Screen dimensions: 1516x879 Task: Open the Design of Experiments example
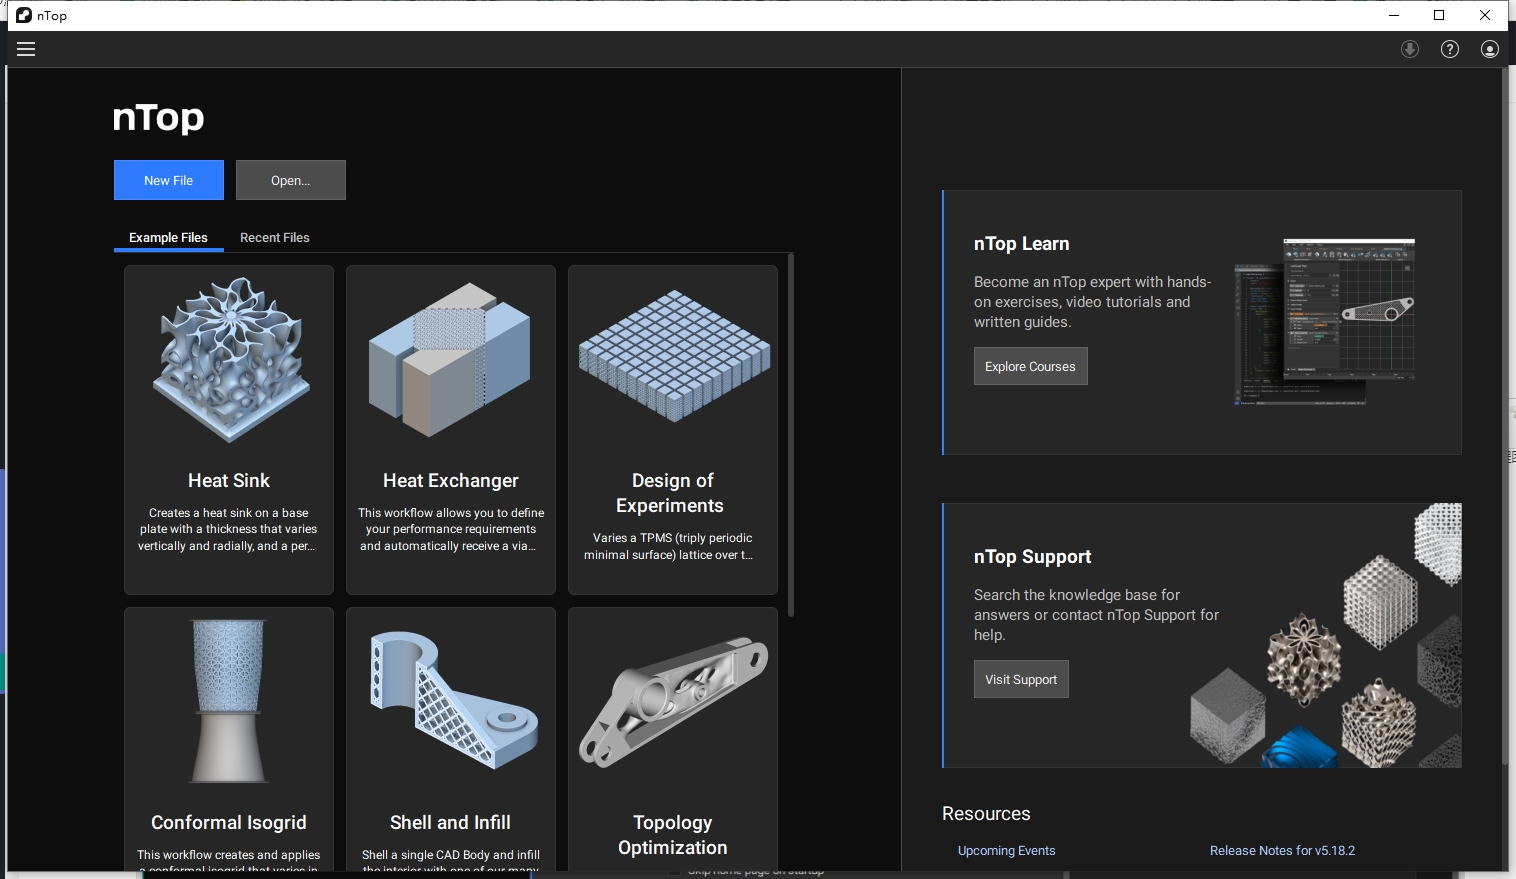coord(673,430)
